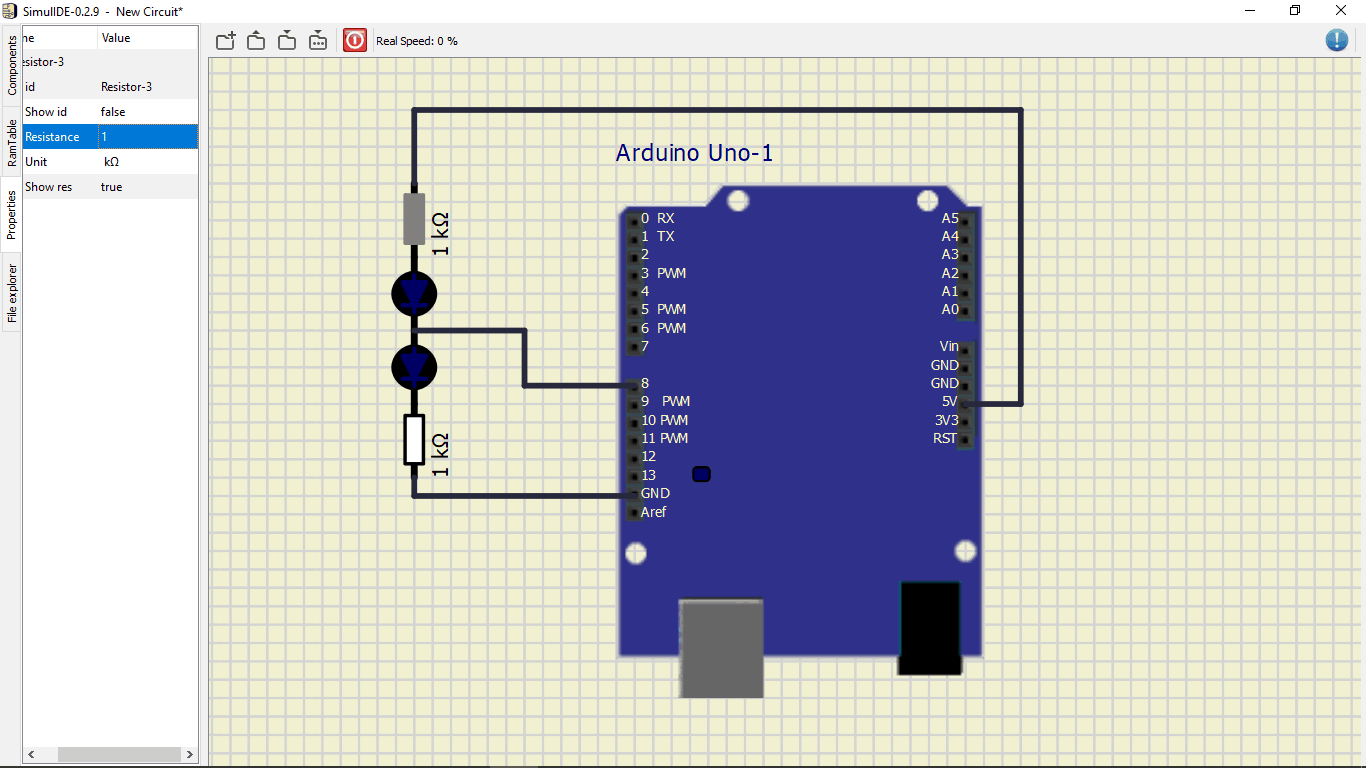Restore down the SimulIDE window
The height and width of the screenshot is (768, 1366).
pyautogui.click(x=1295, y=11)
